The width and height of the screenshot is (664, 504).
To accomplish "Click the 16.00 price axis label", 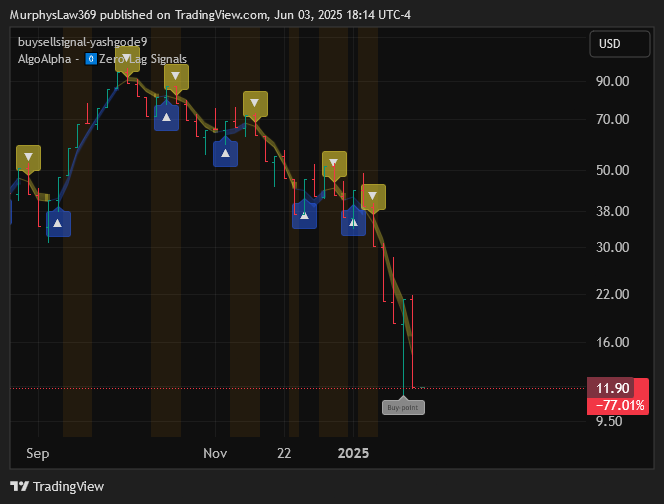I will click(x=612, y=342).
